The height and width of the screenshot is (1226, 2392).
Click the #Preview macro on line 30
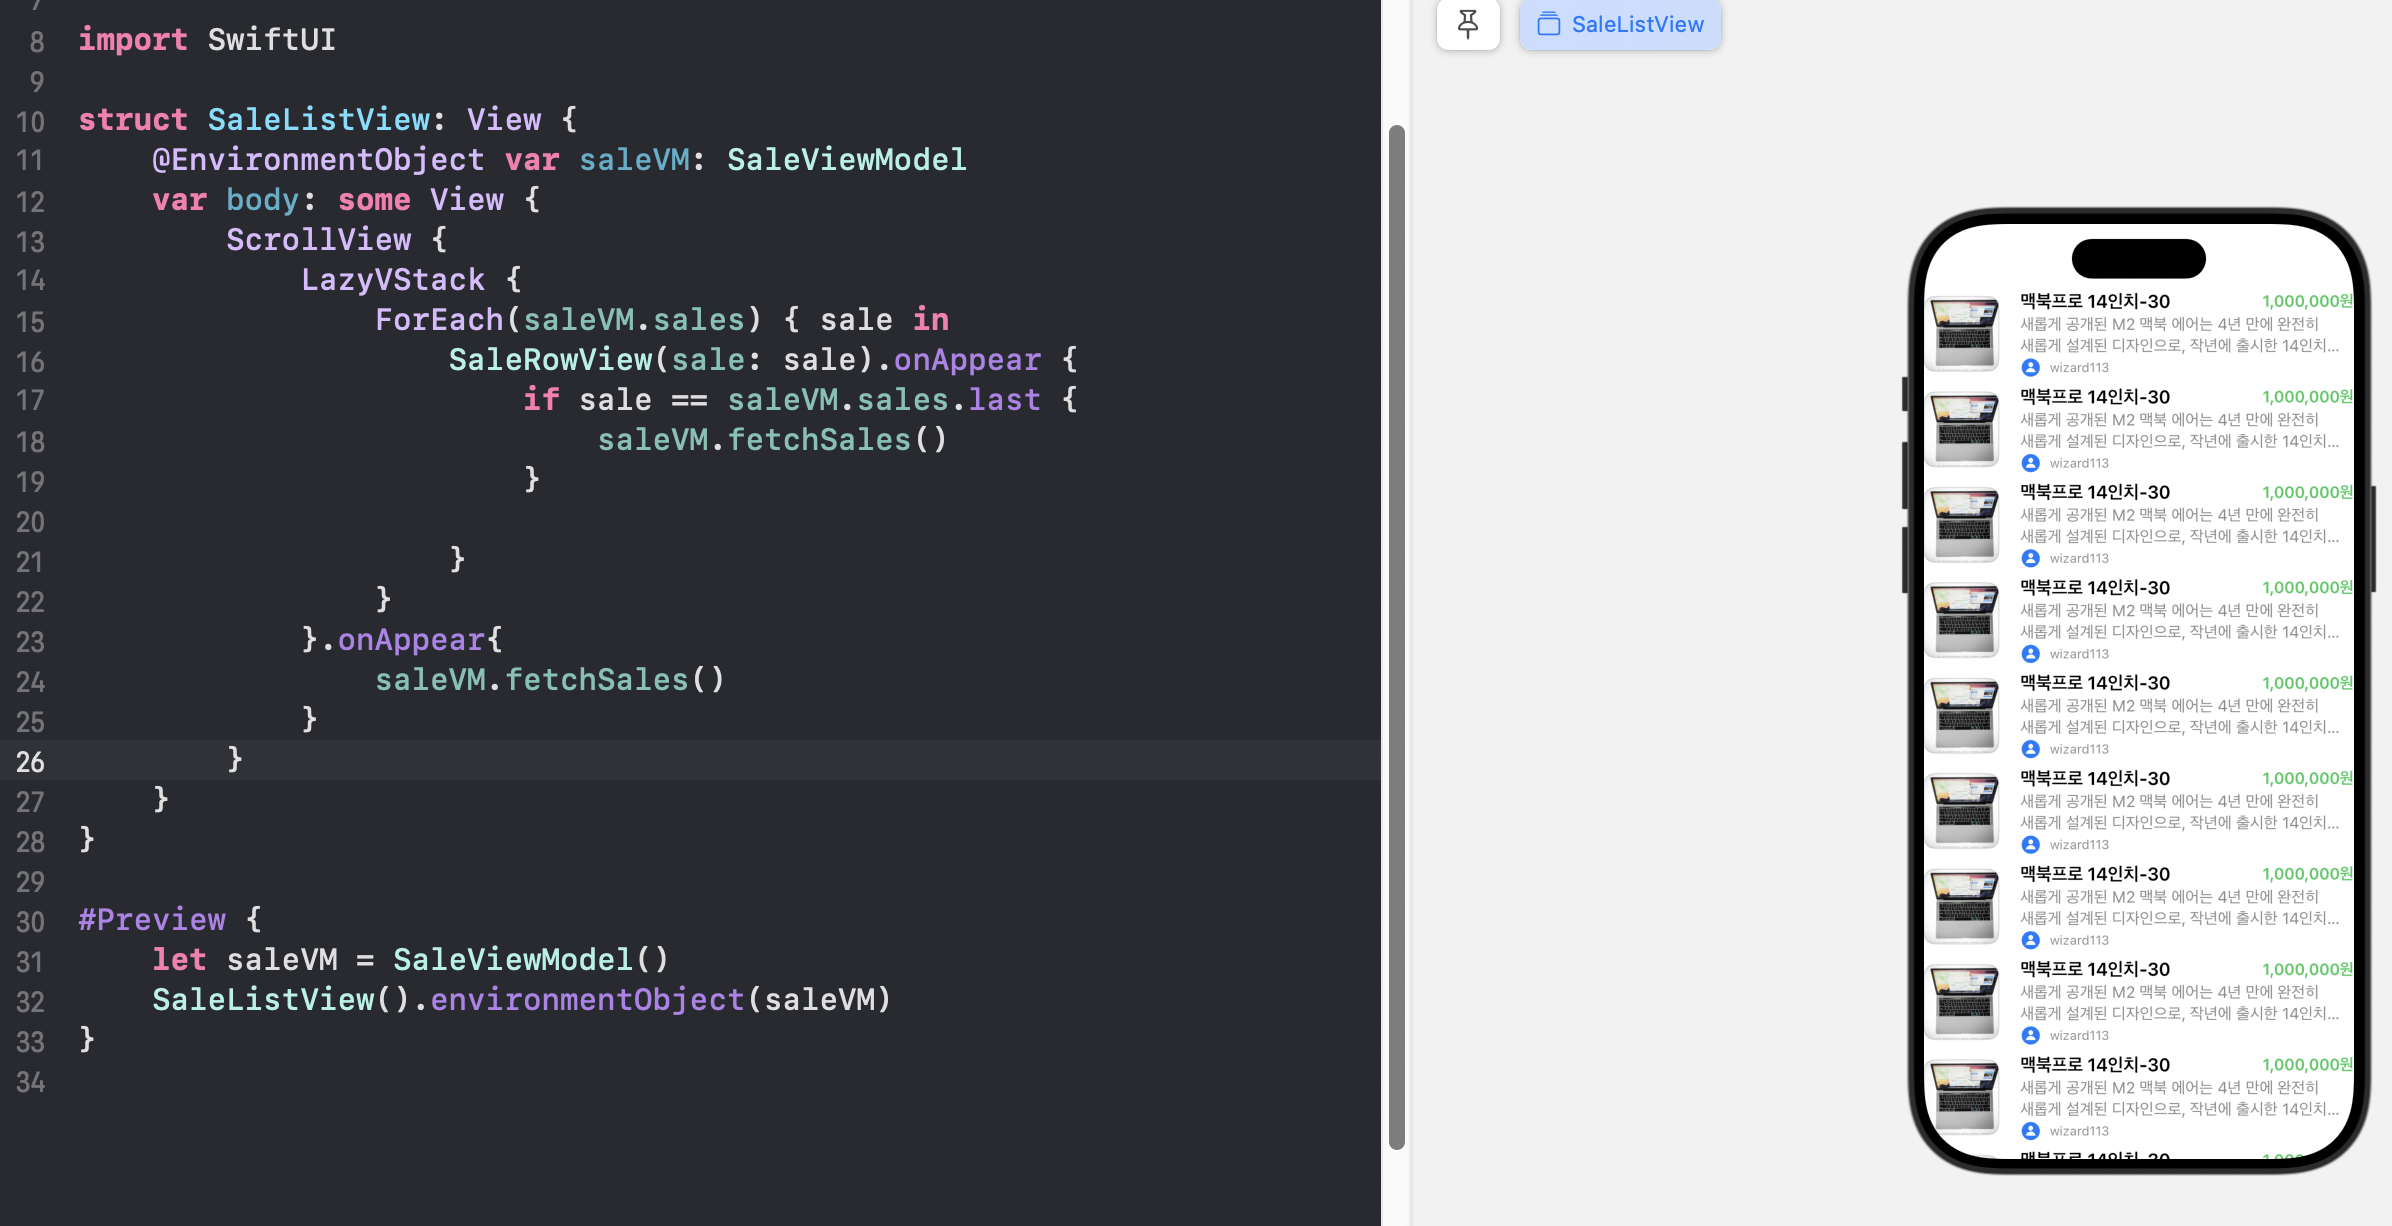[152, 920]
